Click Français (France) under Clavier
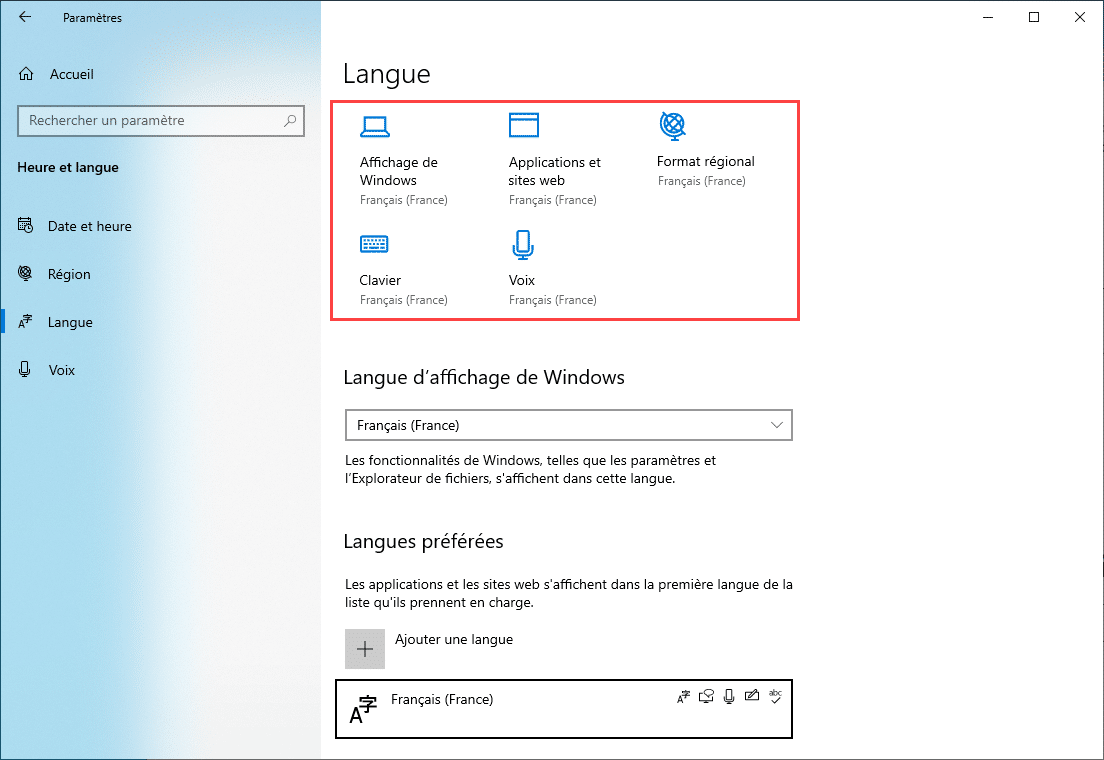The image size is (1104, 760). pos(403,300)
